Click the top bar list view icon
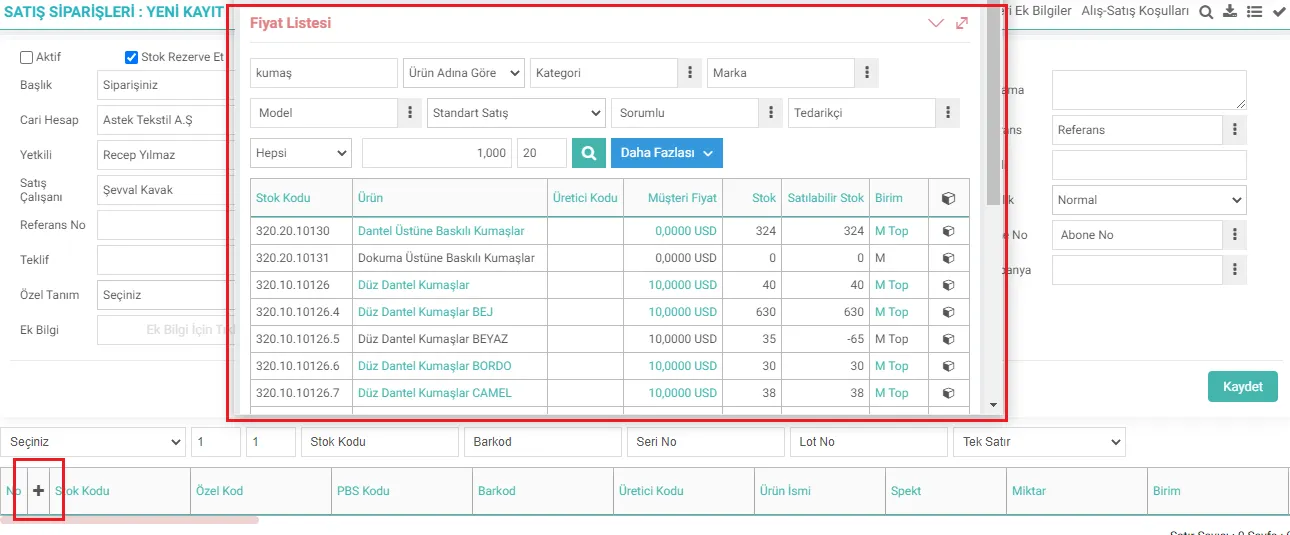The width and height of the screenshot is (1290, 535). click(1254, 11)
